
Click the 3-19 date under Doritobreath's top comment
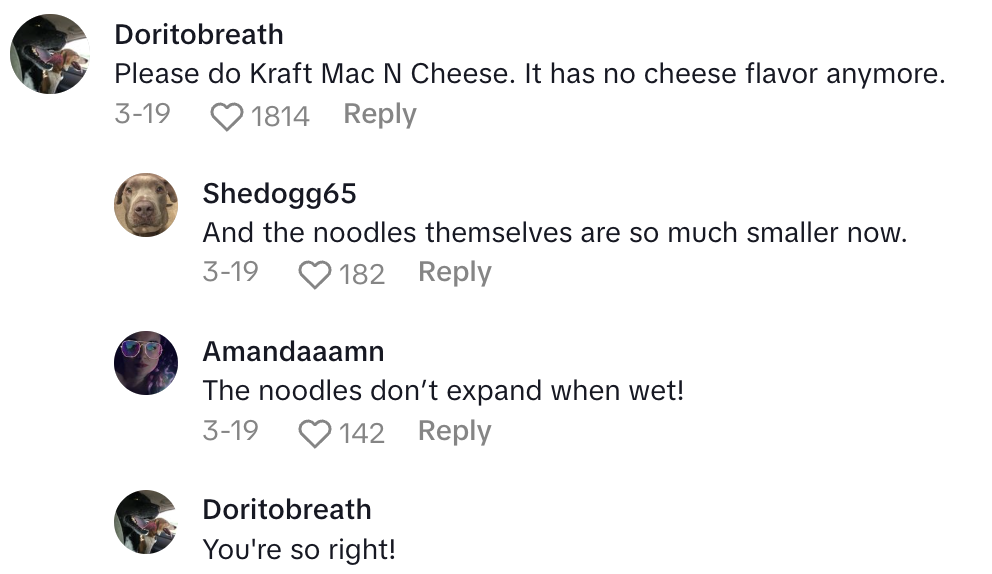tap(142, 114)
